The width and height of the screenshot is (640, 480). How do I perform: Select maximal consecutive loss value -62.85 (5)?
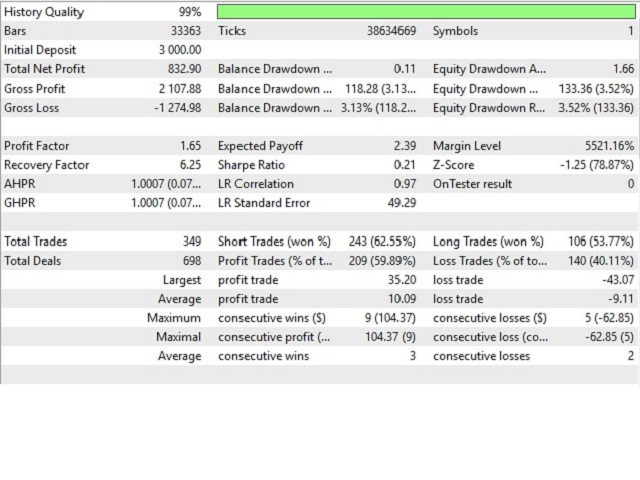[x=609, y=337]
